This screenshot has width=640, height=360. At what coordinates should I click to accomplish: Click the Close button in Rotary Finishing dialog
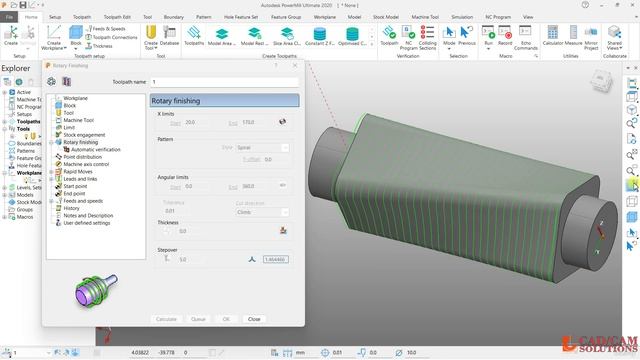pos(254,319)
